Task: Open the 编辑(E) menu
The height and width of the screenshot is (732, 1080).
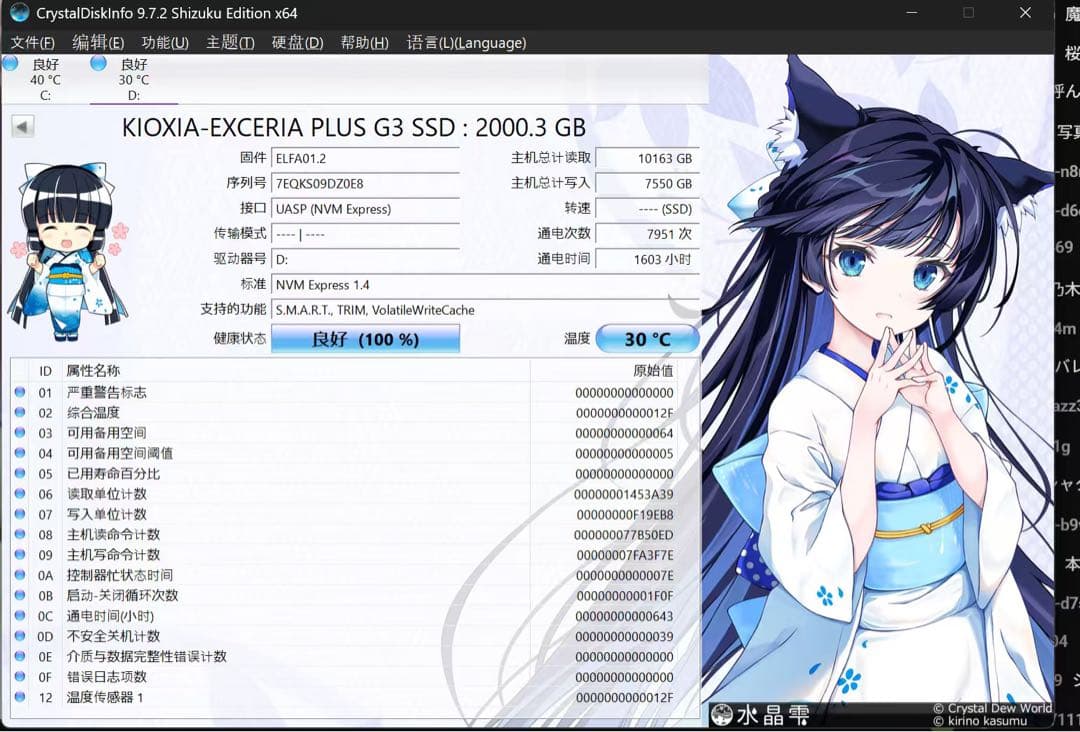Action: (x=98, y=43)
